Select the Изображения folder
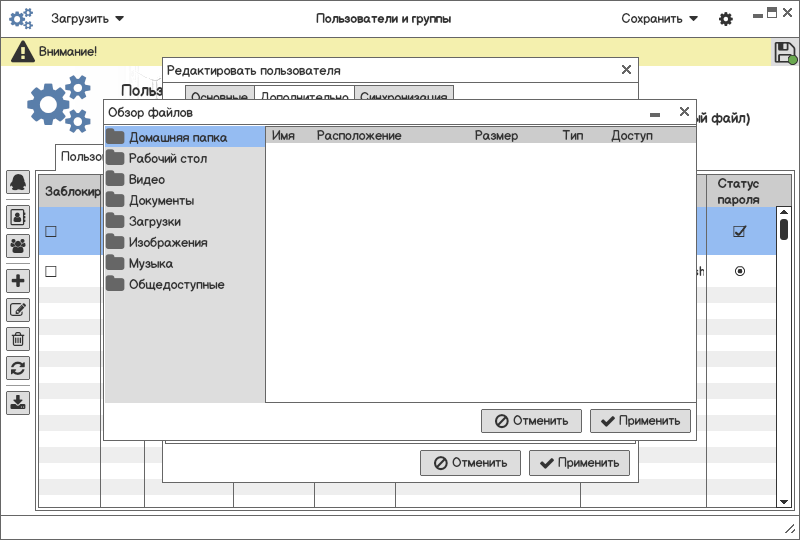 pyautogui.click(x=185, y=242)
